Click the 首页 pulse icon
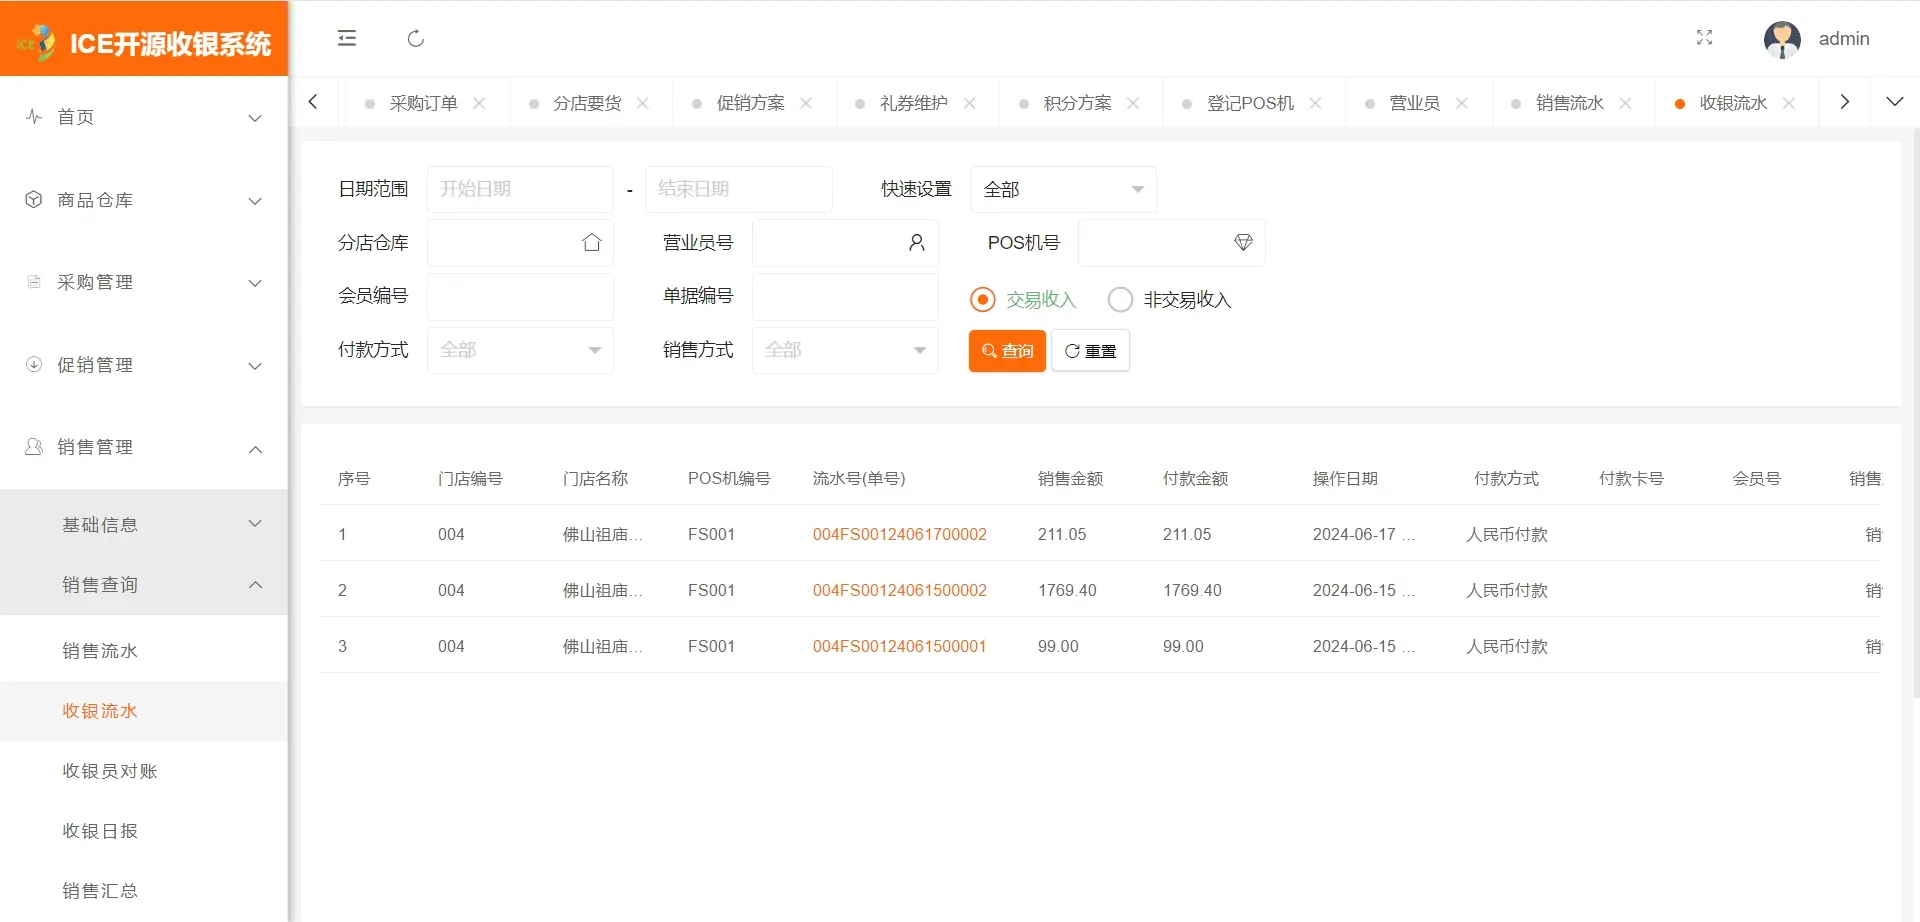 pos(34,117)
